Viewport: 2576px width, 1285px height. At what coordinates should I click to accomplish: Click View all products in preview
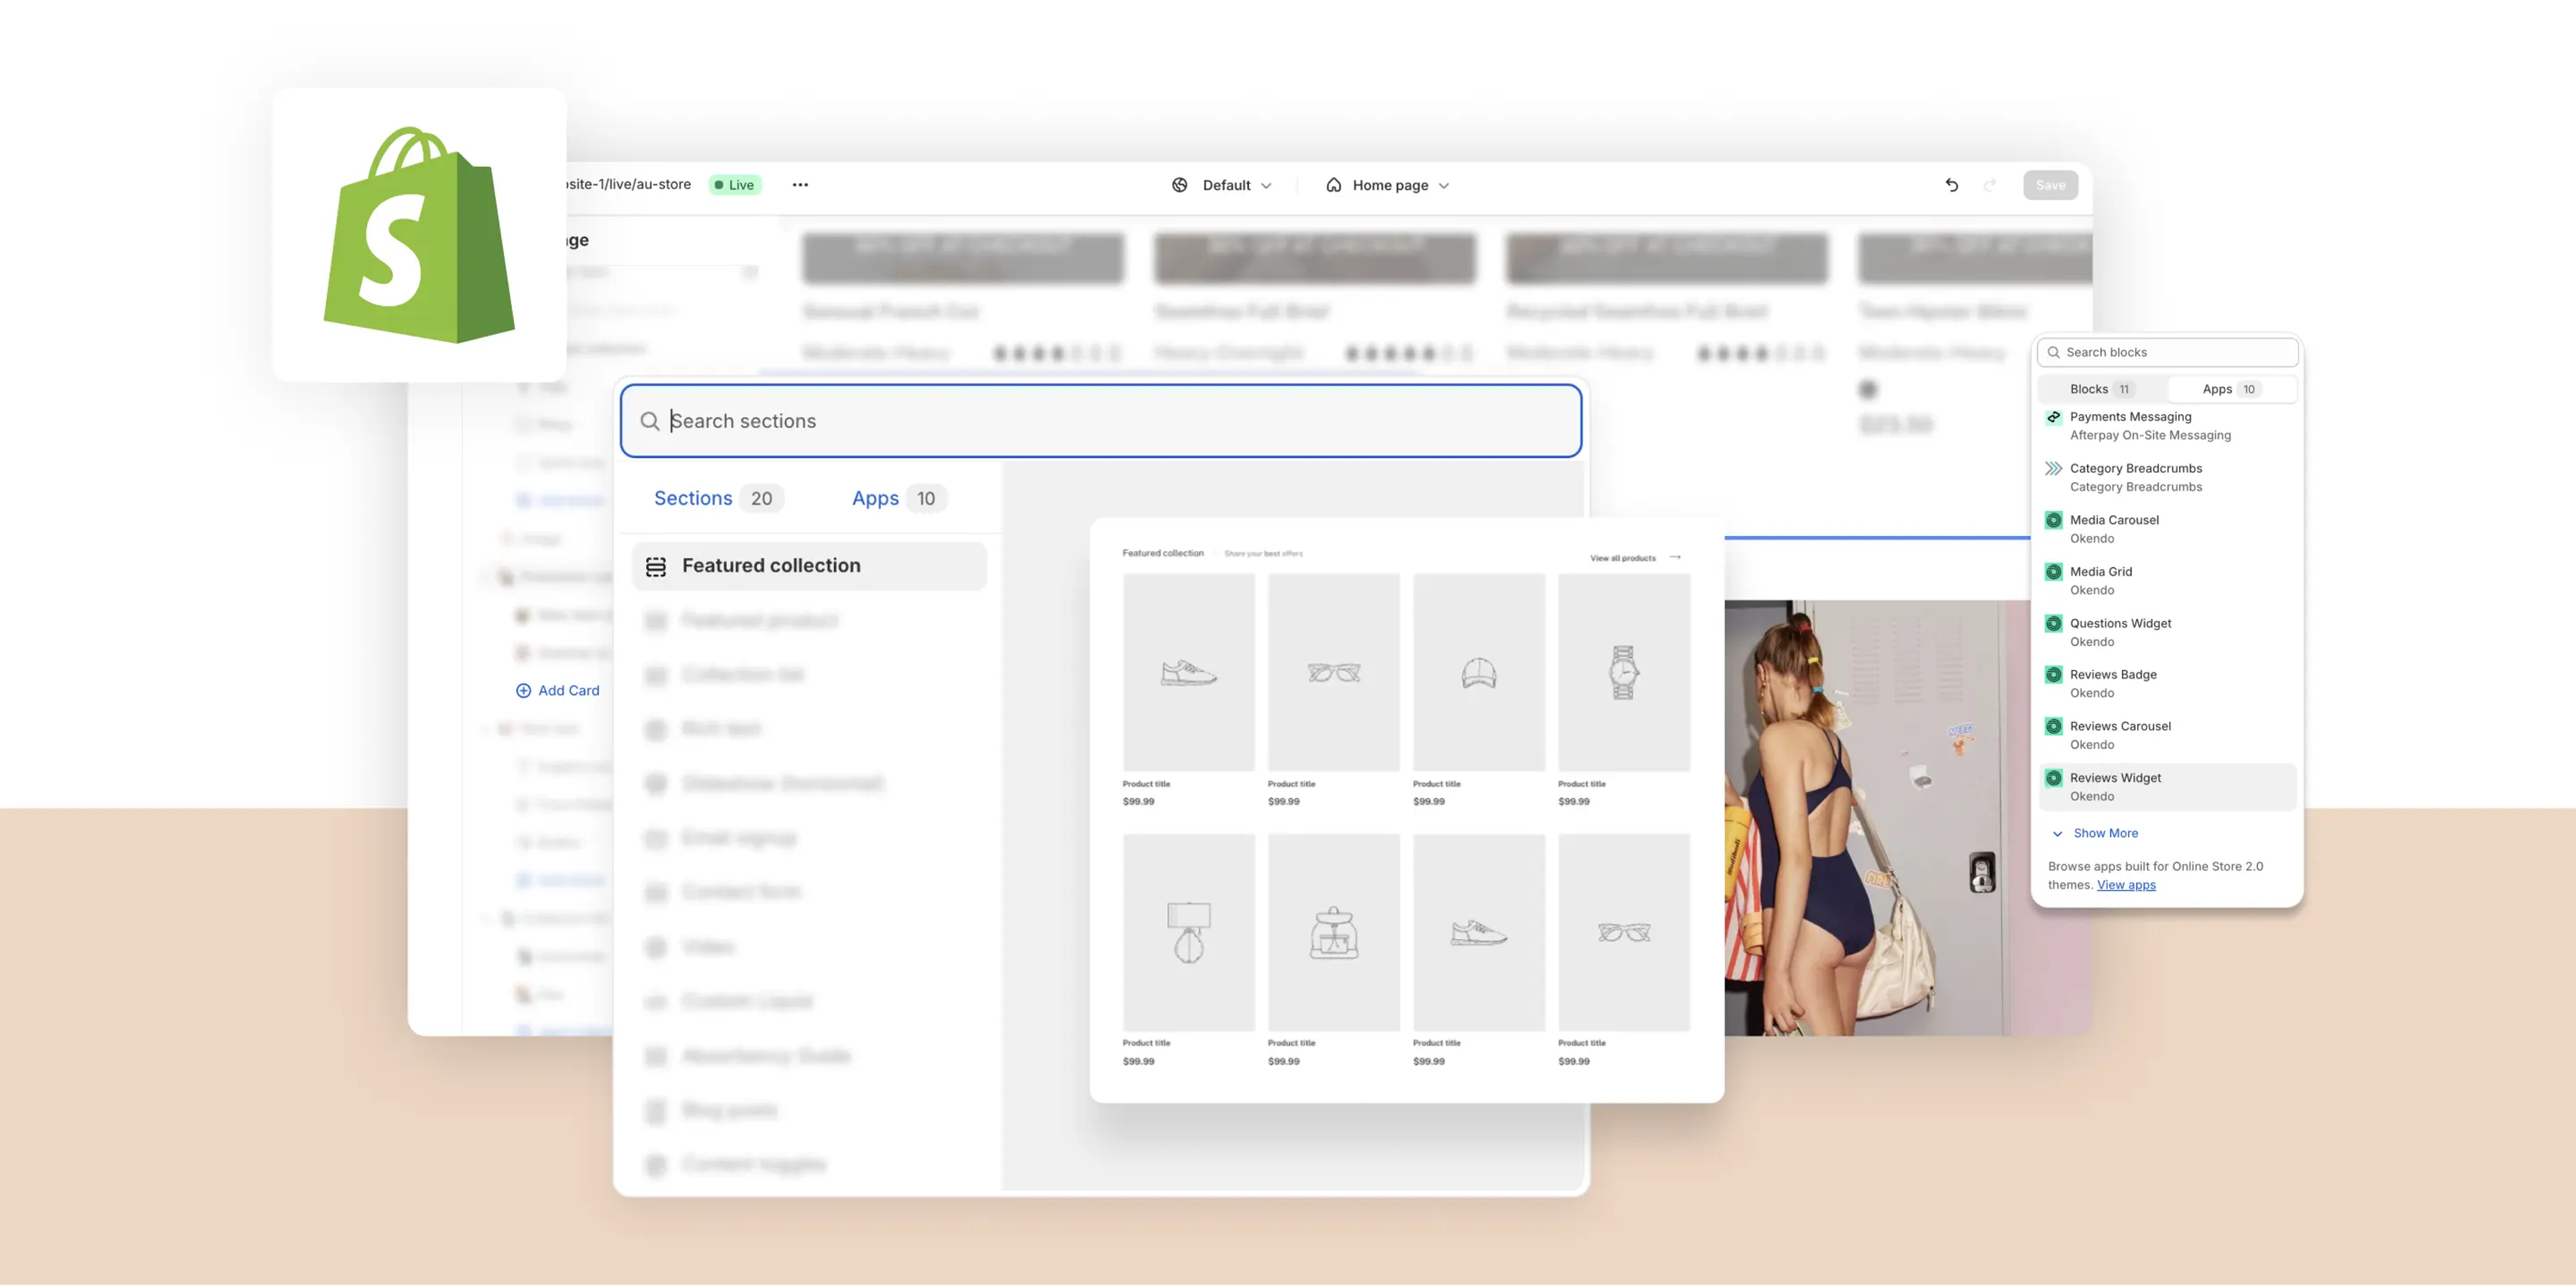pos(1634,558)
